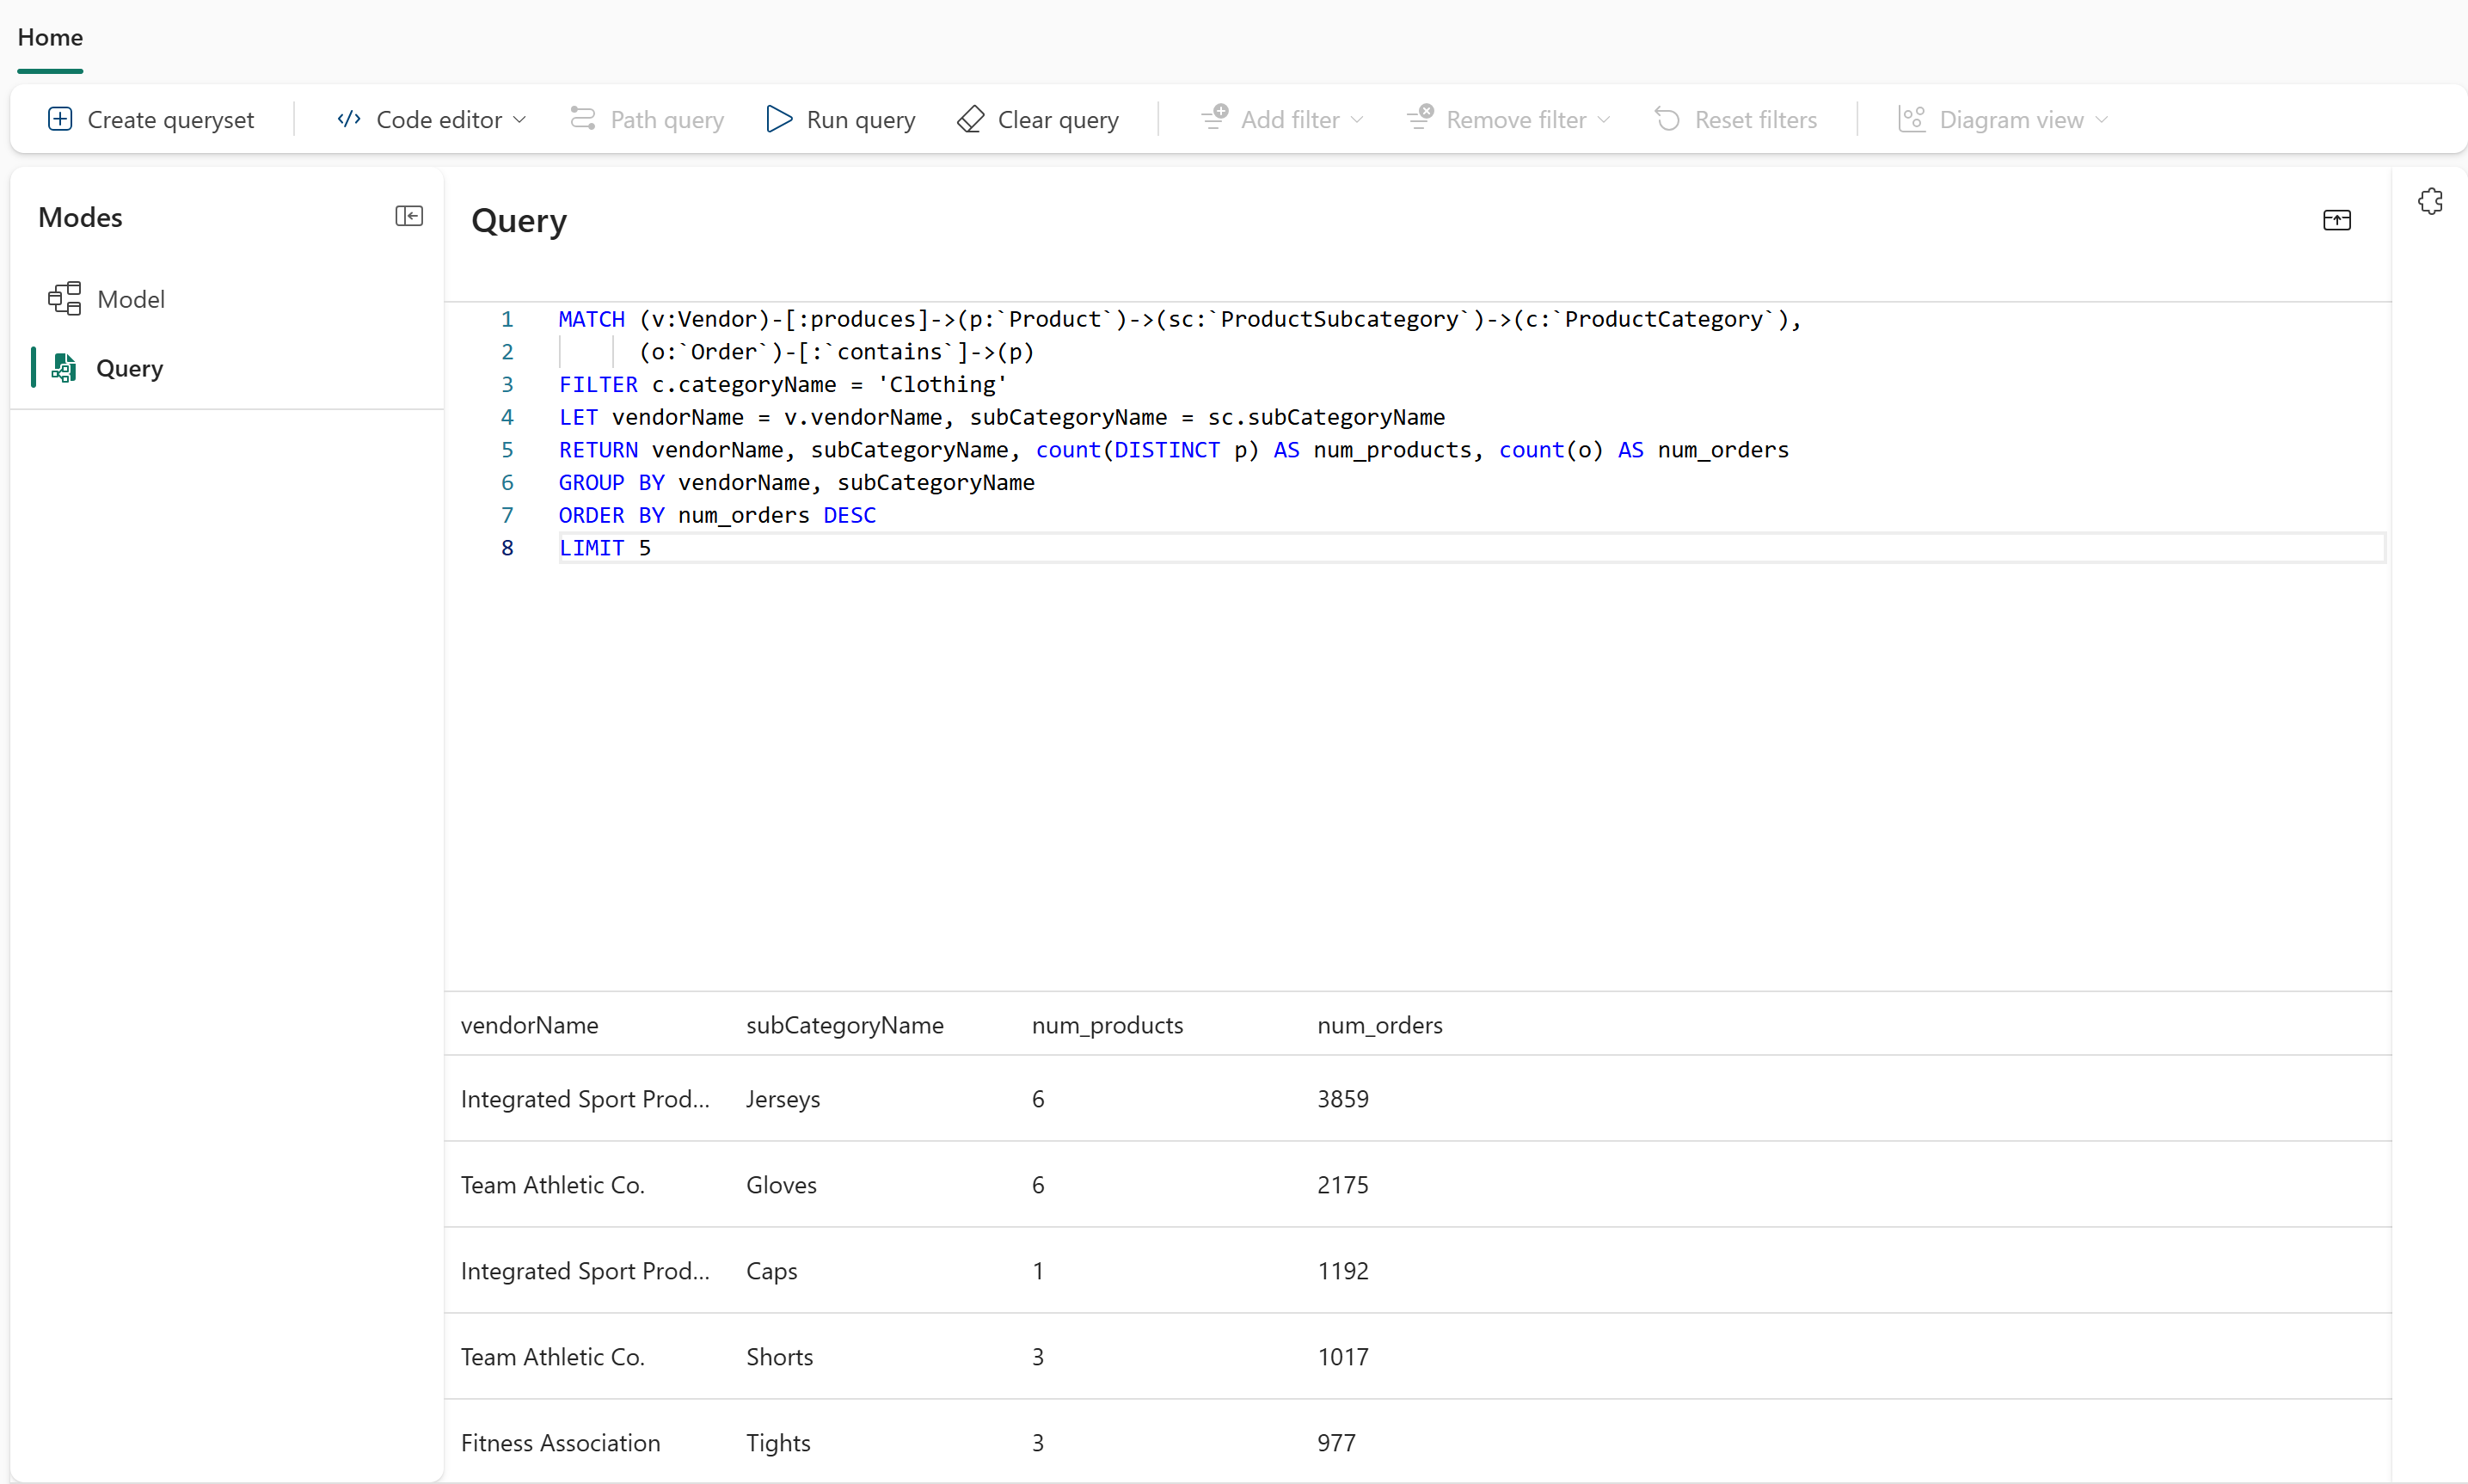Click the num_products column header

(1107, 1025)
